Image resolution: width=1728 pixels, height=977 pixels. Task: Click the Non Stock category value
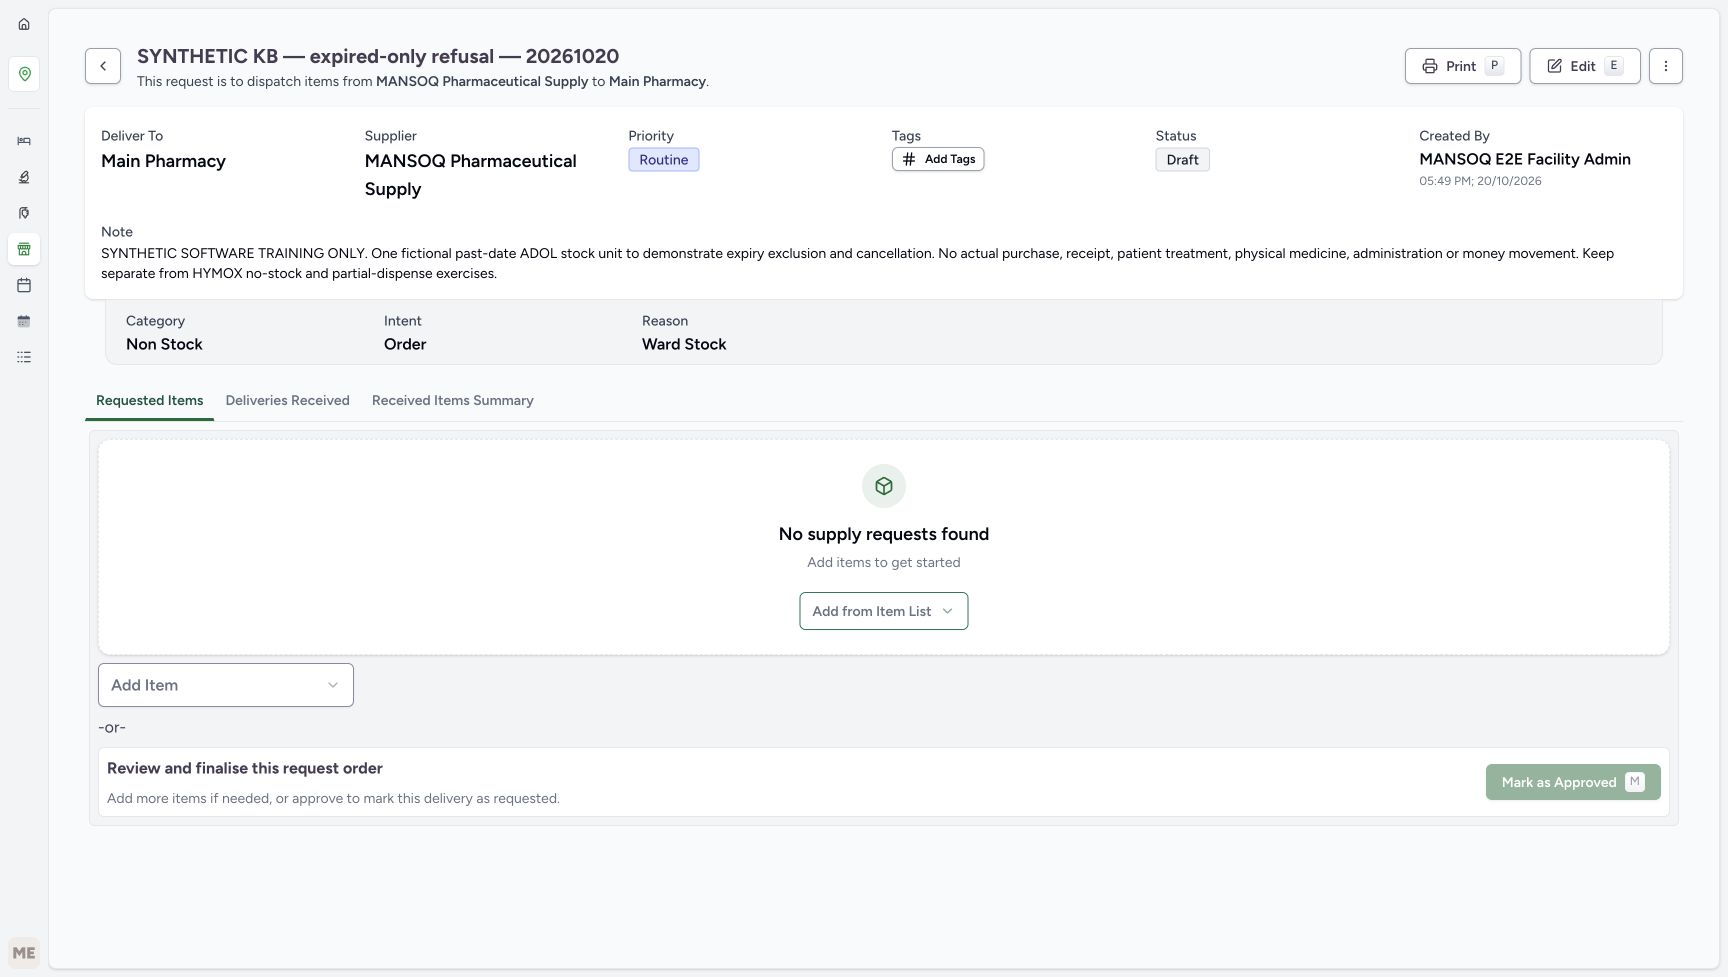click(164, 344)
